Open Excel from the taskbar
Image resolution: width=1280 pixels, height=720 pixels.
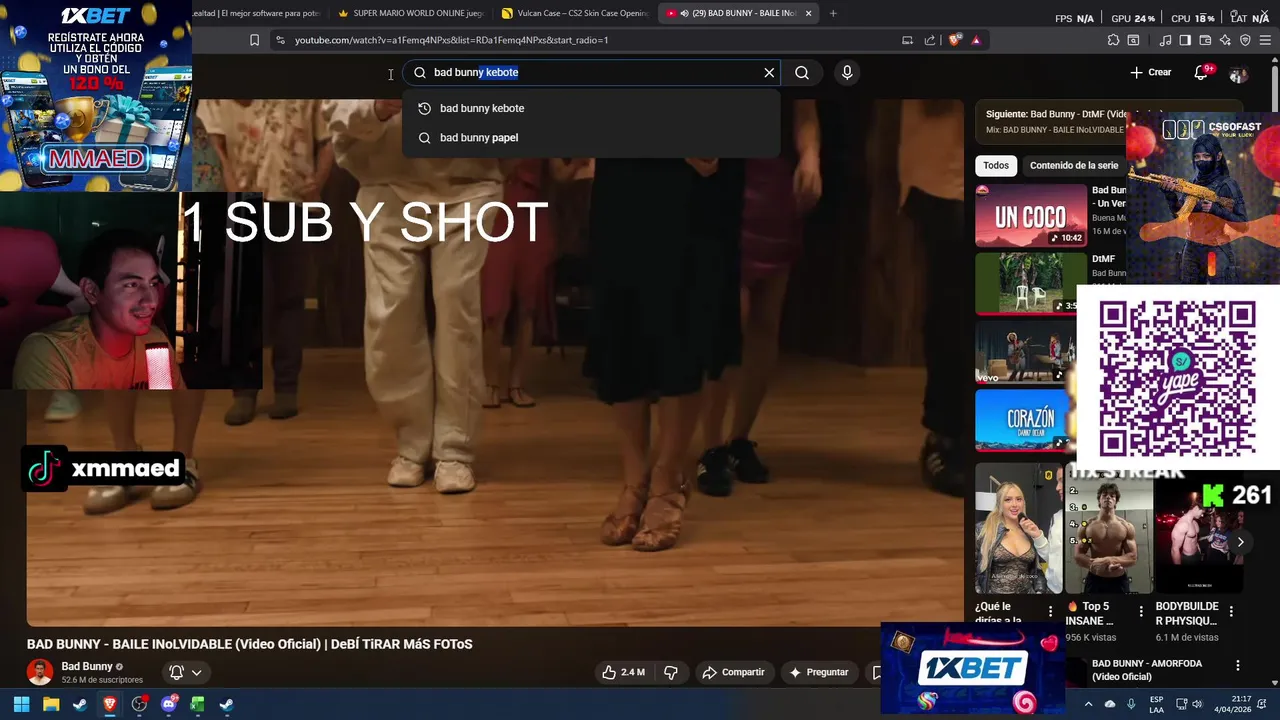197,704
